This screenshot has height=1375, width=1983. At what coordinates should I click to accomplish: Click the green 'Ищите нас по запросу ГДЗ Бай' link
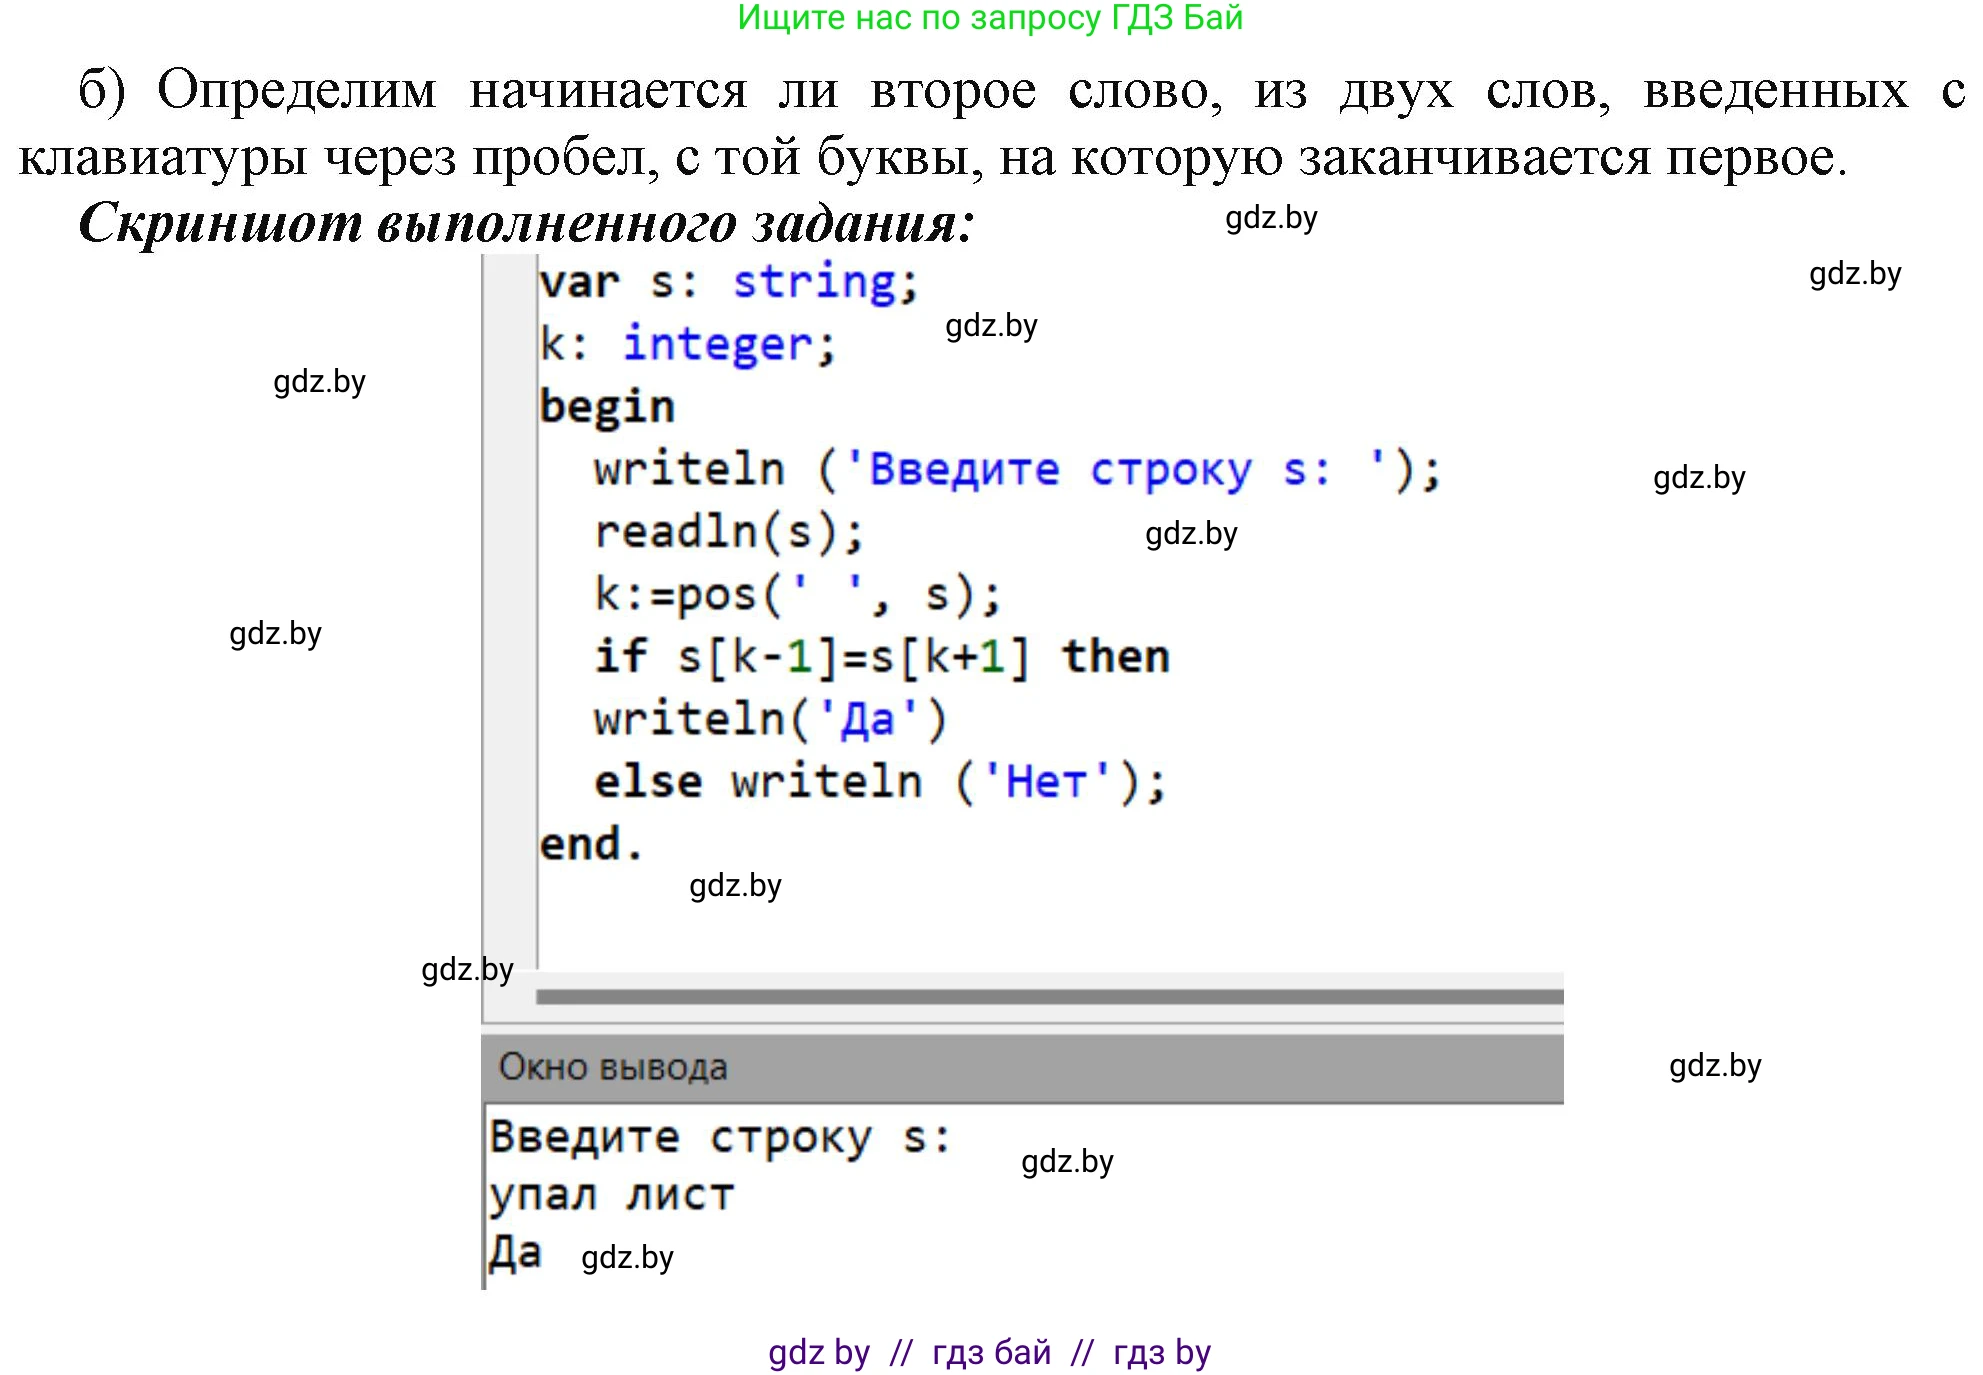point(989,18)
